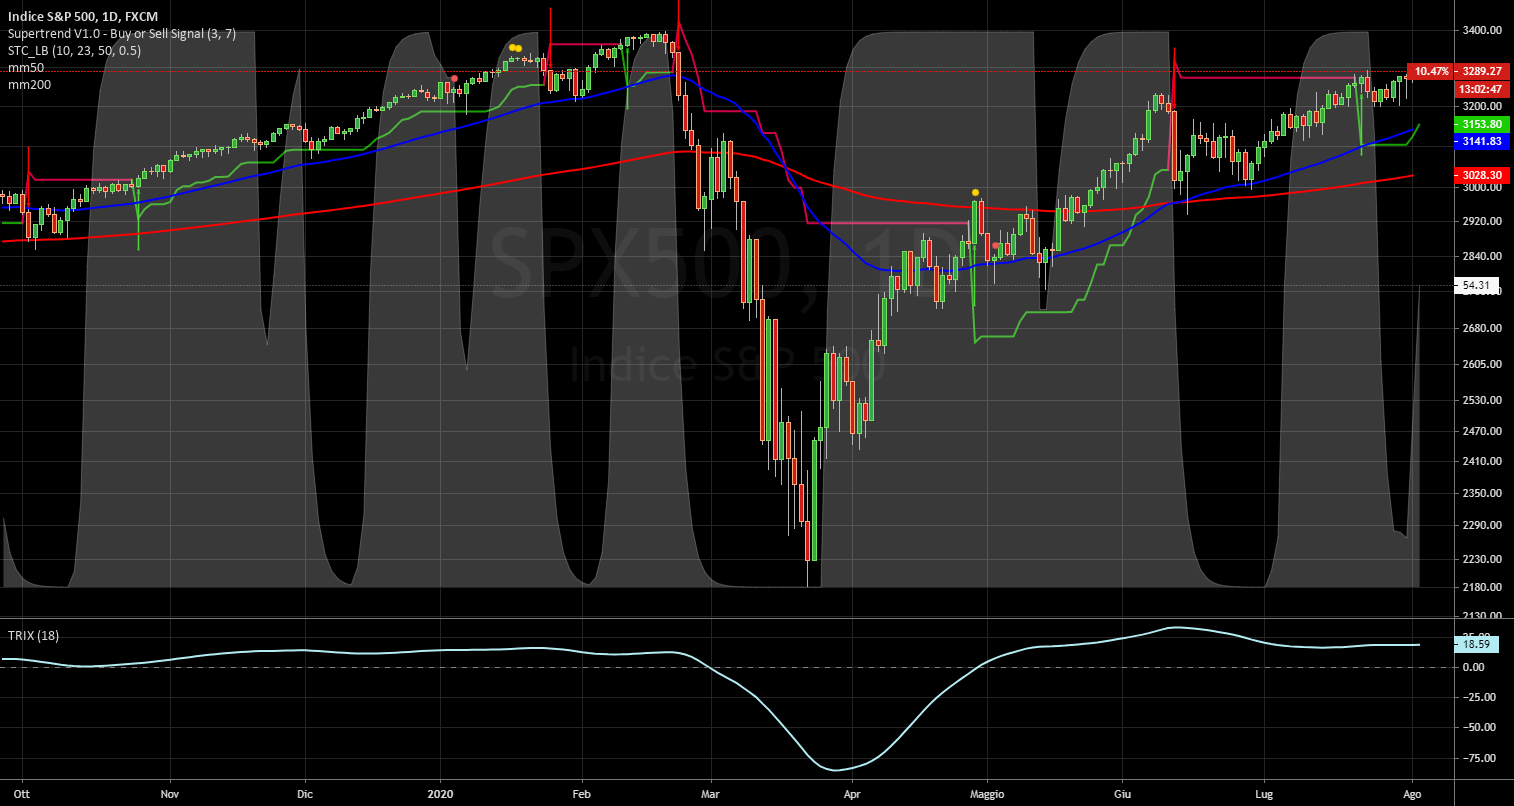
Task: Click the 18.59 TRIX value label
Action: (1476, 645)
